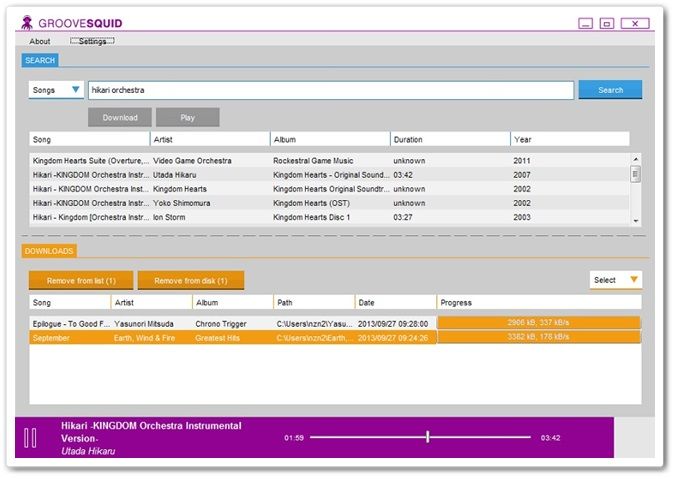Viewport: 676px width, 479px height.
Task: Click the blue Search button
Action: click(610, 90)
